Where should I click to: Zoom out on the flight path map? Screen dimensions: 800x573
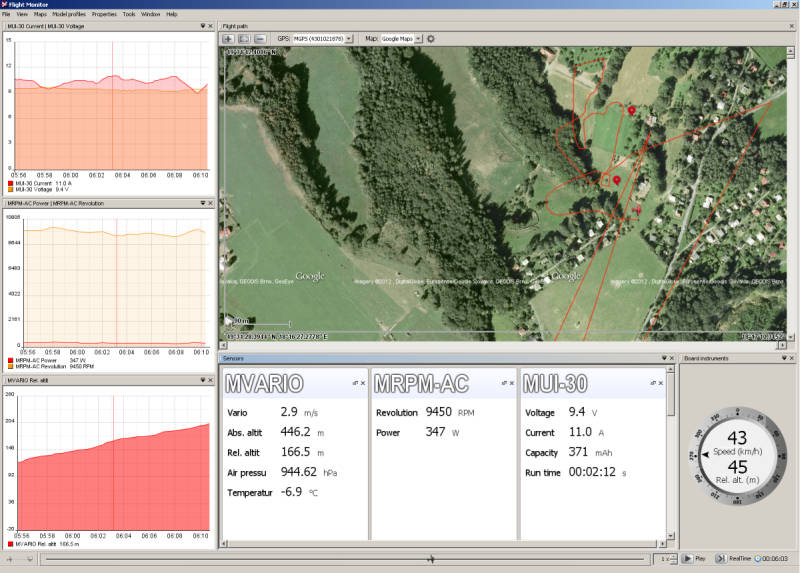[260, 39]
